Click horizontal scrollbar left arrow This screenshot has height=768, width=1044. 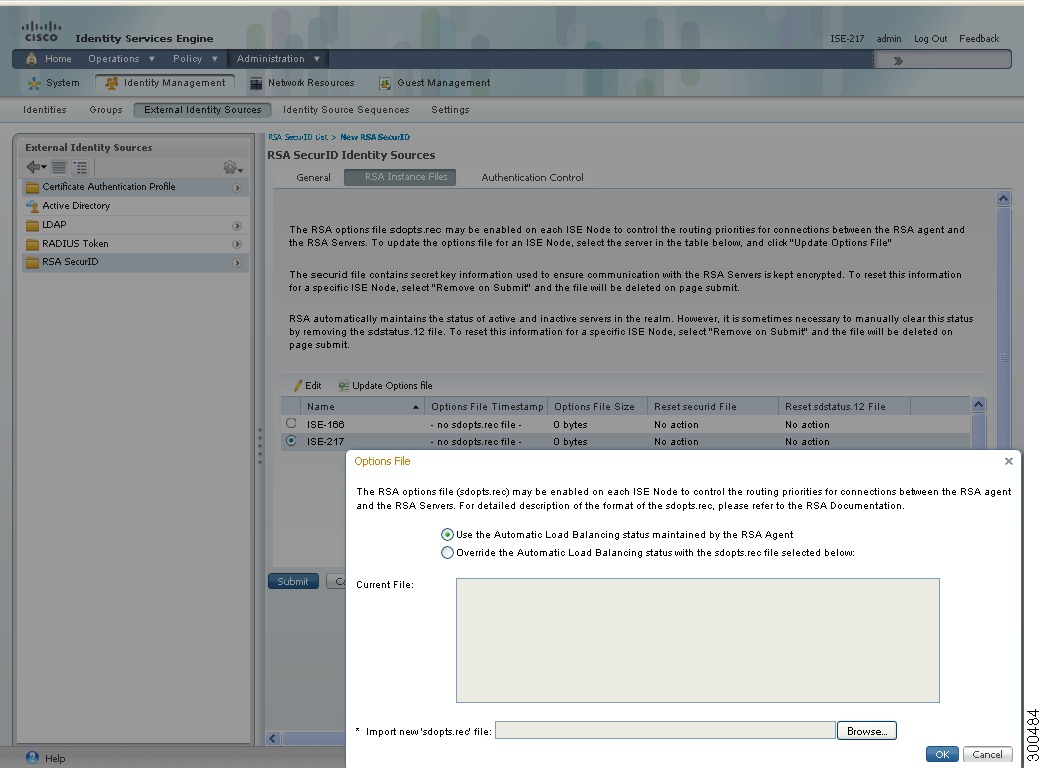[x=272, y=738]
